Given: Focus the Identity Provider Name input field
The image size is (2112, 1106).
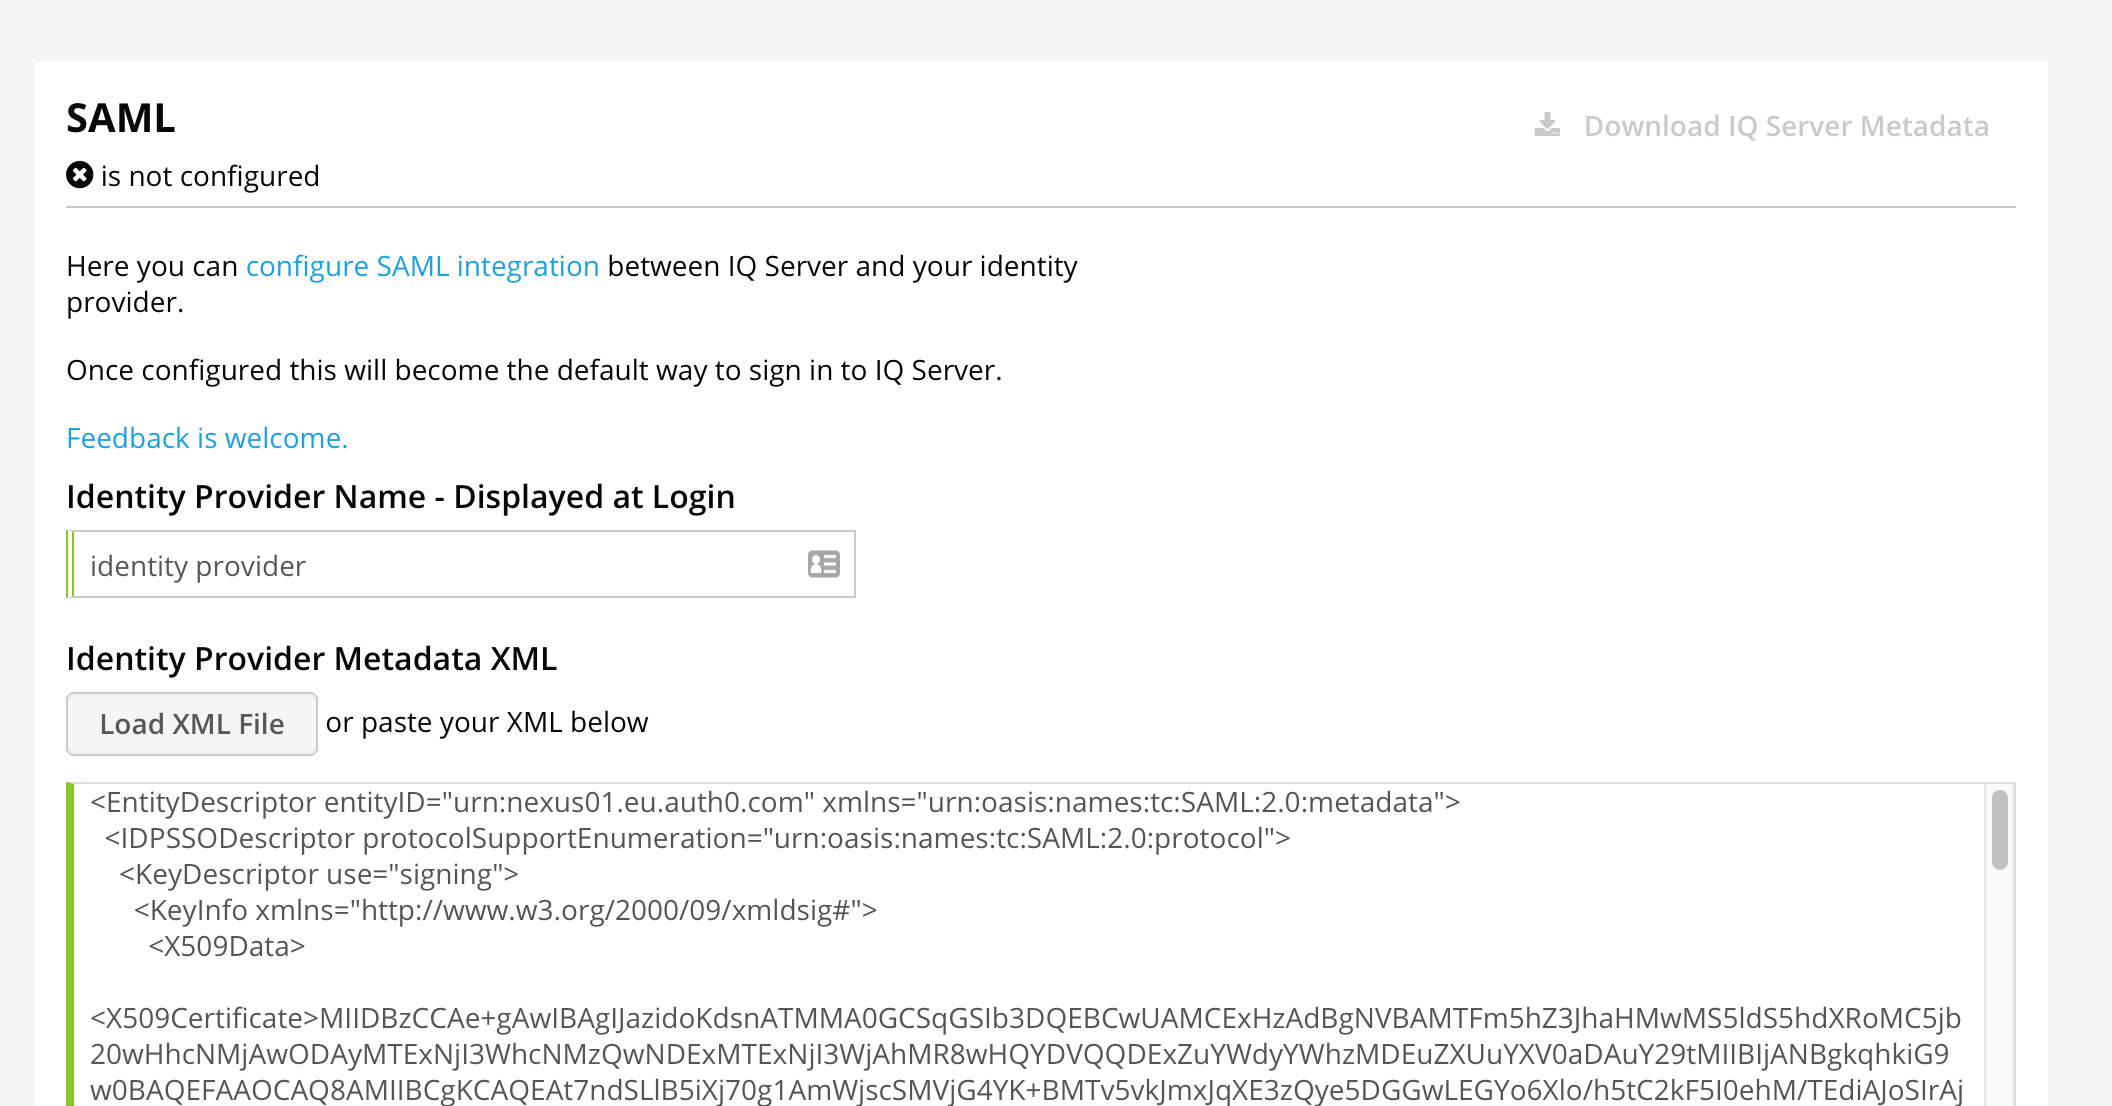Looking at the screenshot, I should (x=440, y=565).
